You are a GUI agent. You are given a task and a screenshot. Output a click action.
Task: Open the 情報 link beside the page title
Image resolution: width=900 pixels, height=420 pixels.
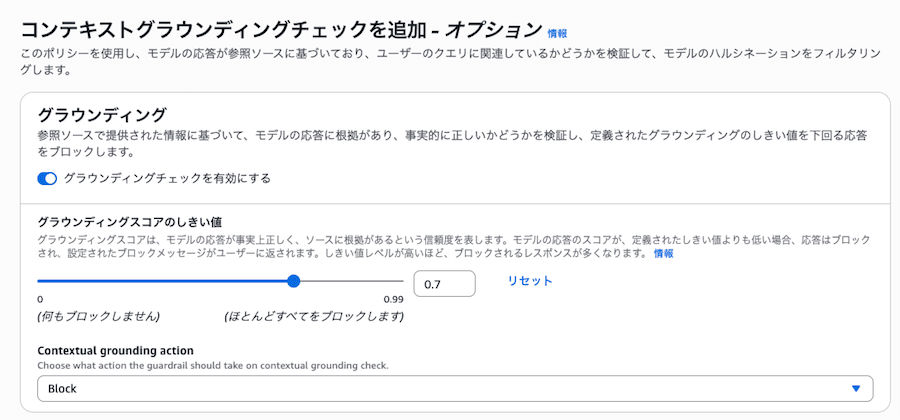click(x=557, y=33)
